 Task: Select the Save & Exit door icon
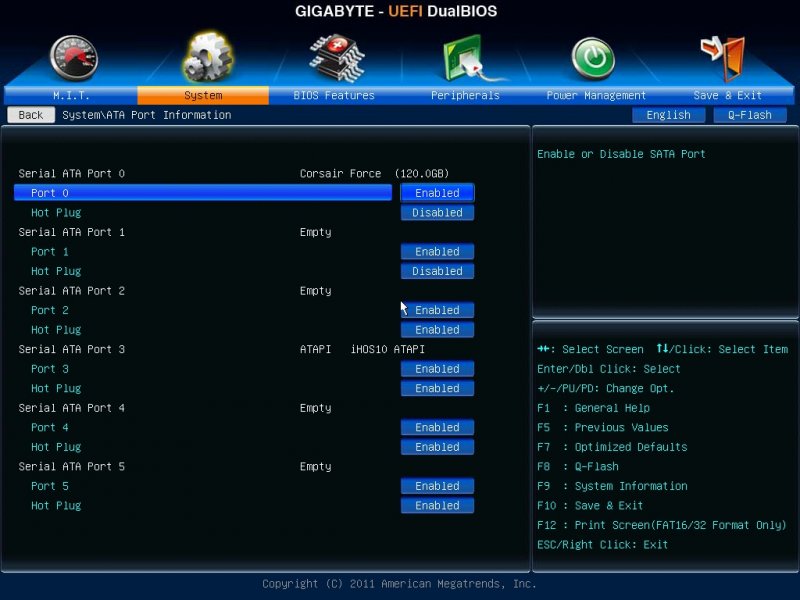point(722,58)
